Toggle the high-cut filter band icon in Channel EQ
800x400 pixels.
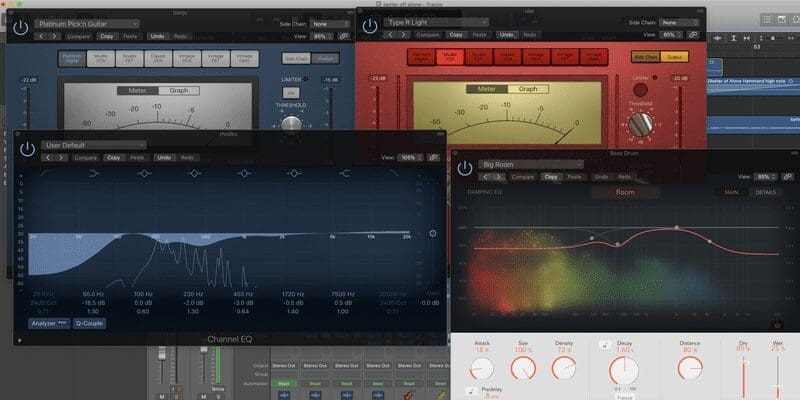394,173
